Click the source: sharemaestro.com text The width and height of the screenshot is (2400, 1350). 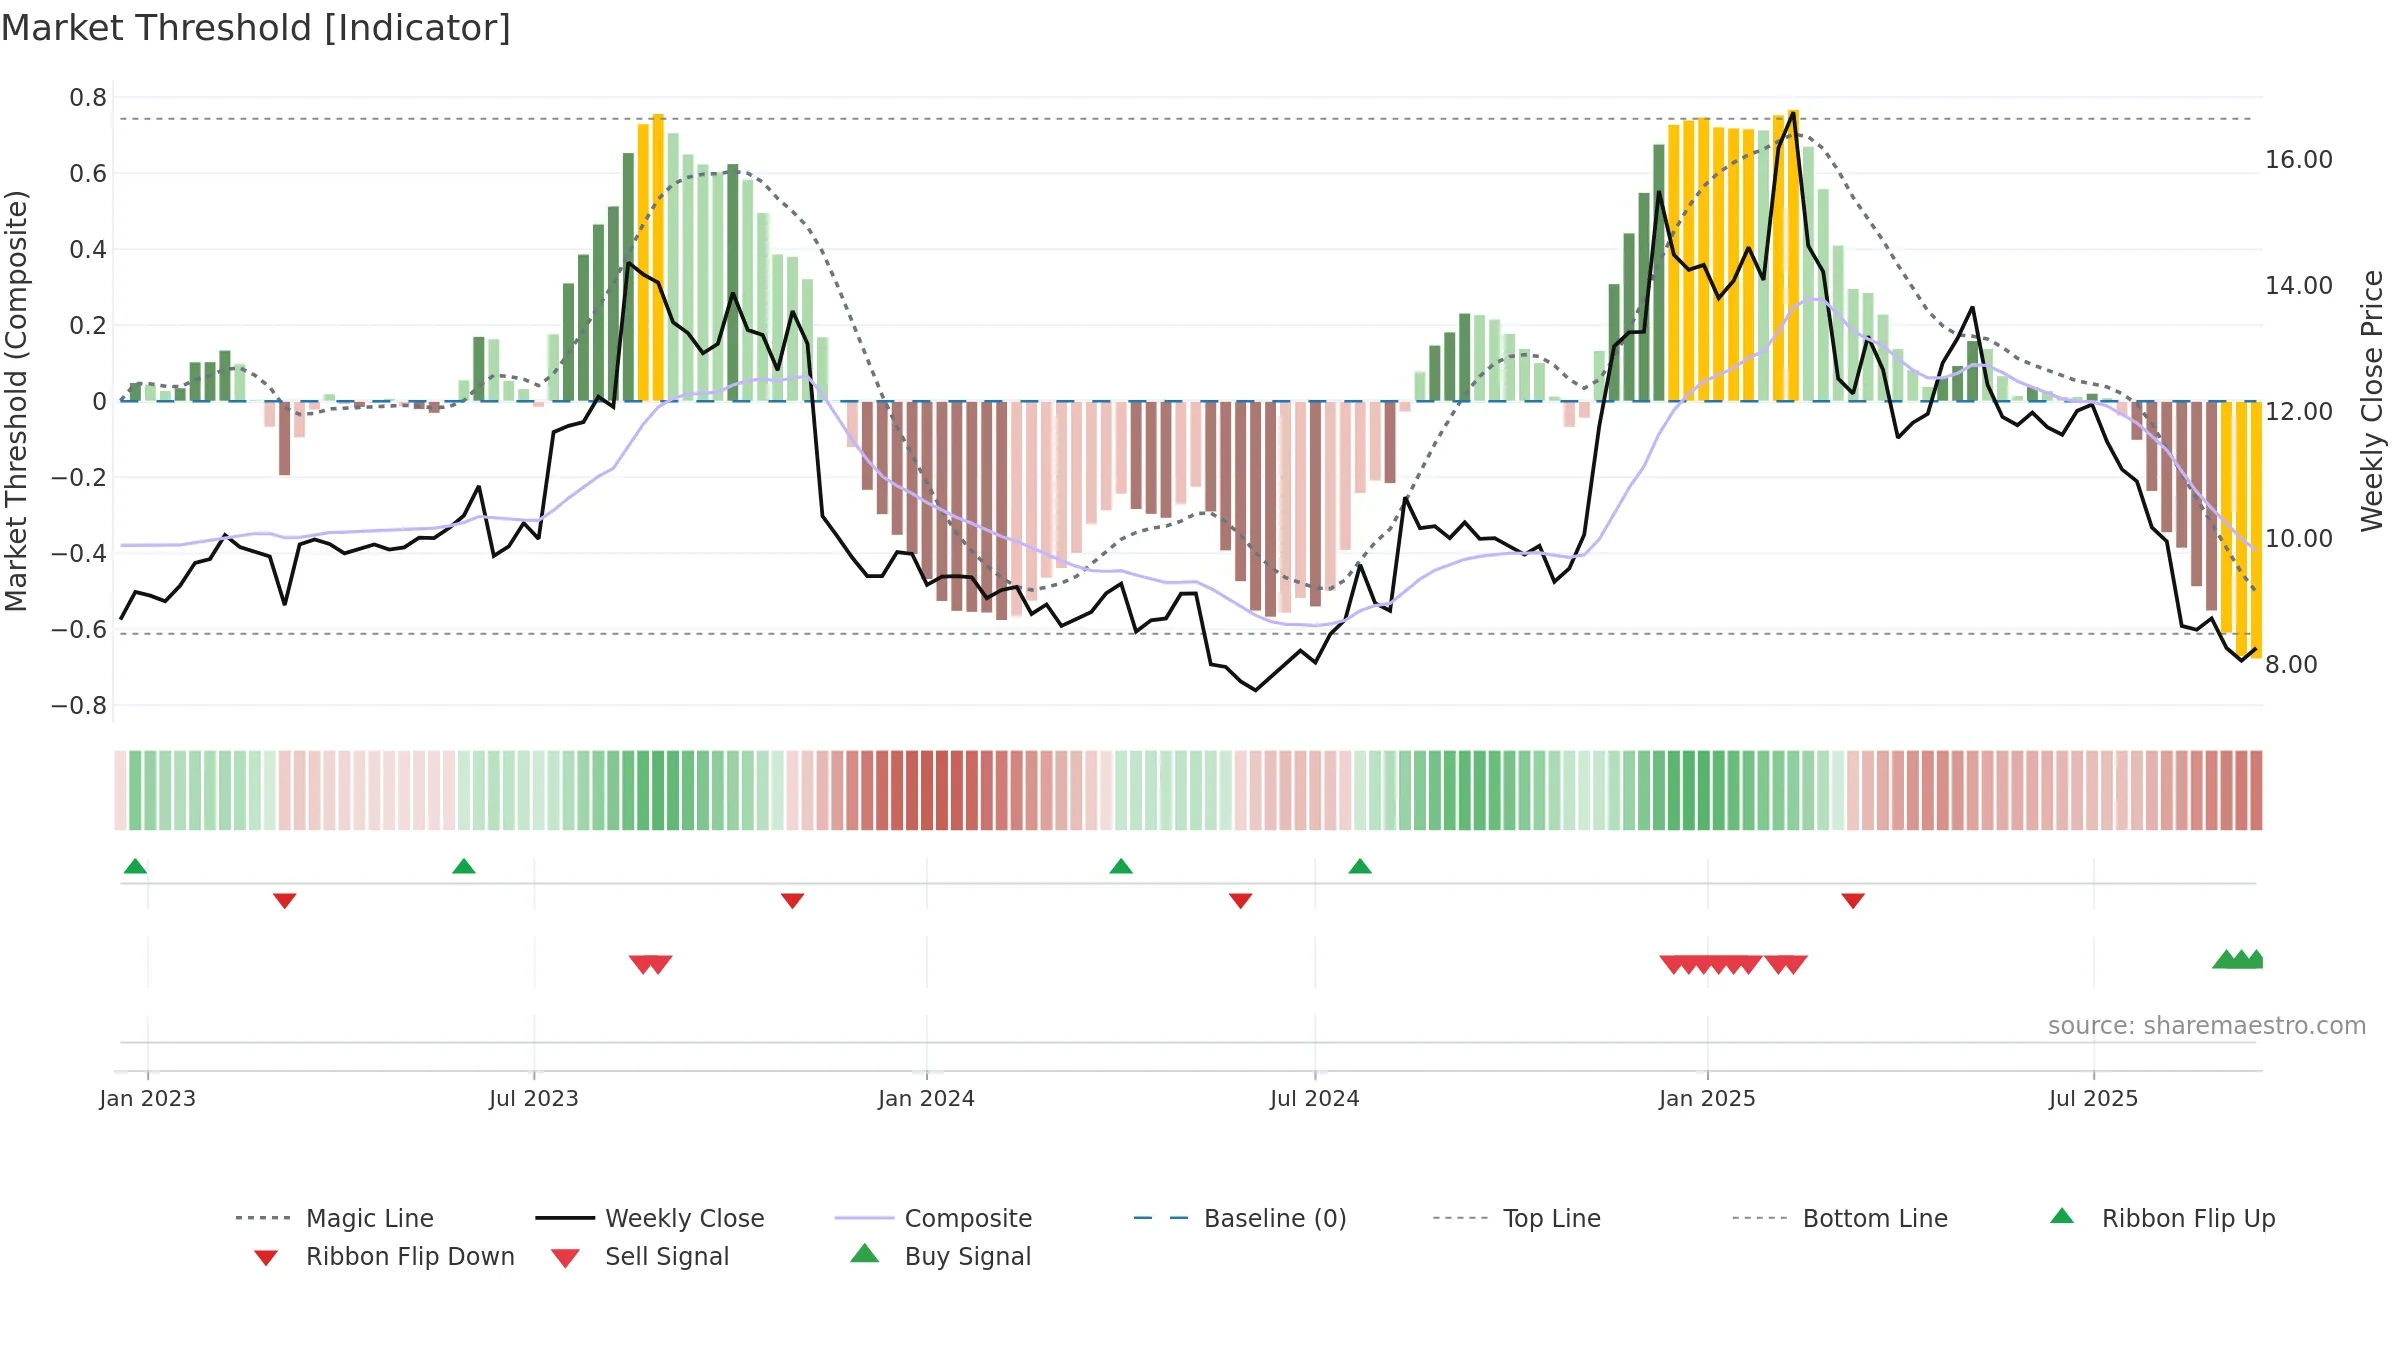[2207, 1026]
